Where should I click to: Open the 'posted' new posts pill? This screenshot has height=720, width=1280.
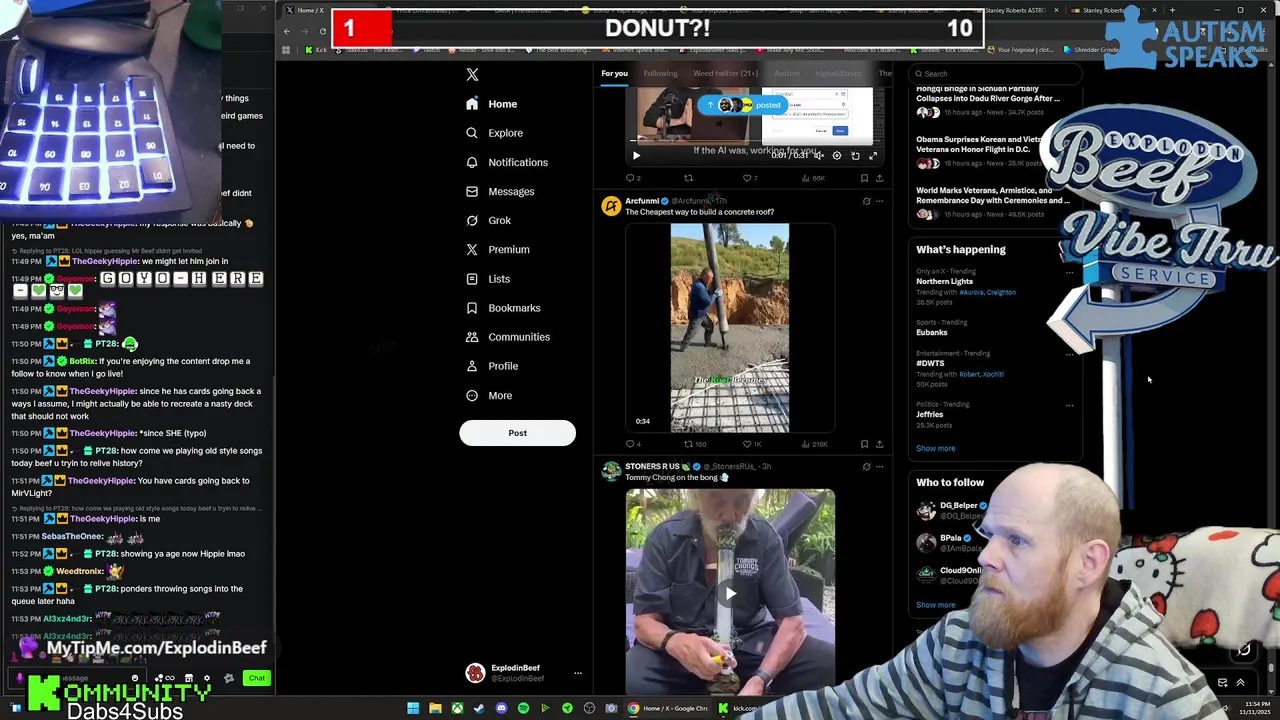[741, 105]
